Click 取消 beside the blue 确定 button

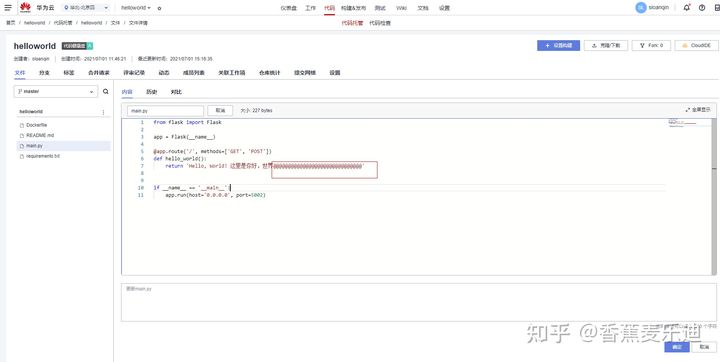coord(704,347)
